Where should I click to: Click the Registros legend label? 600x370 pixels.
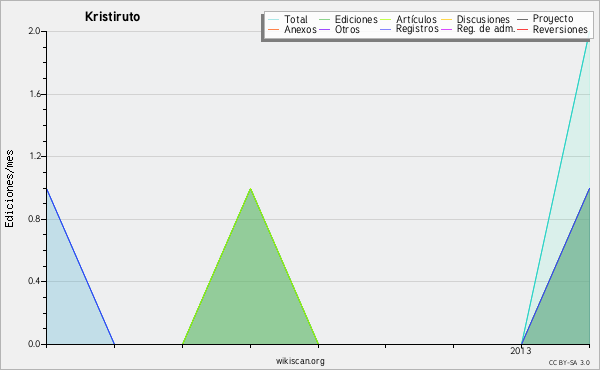click(417, 29)
